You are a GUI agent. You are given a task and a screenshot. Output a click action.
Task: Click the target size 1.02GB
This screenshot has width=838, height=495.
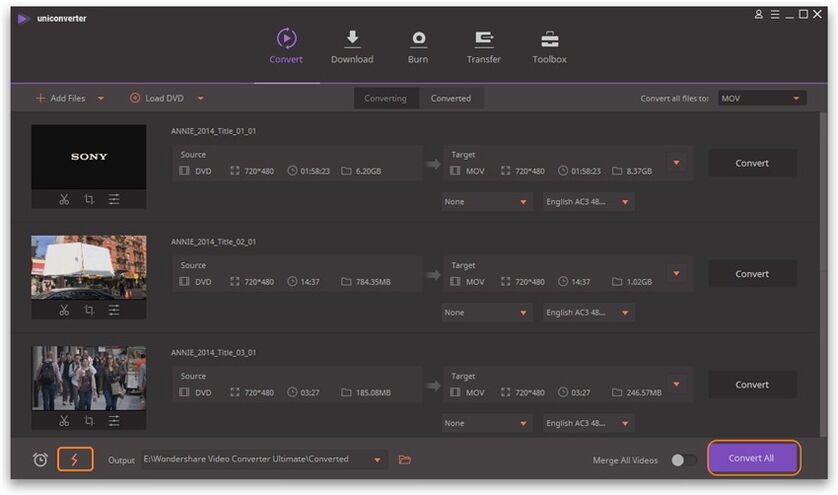[x=639, y=282]
